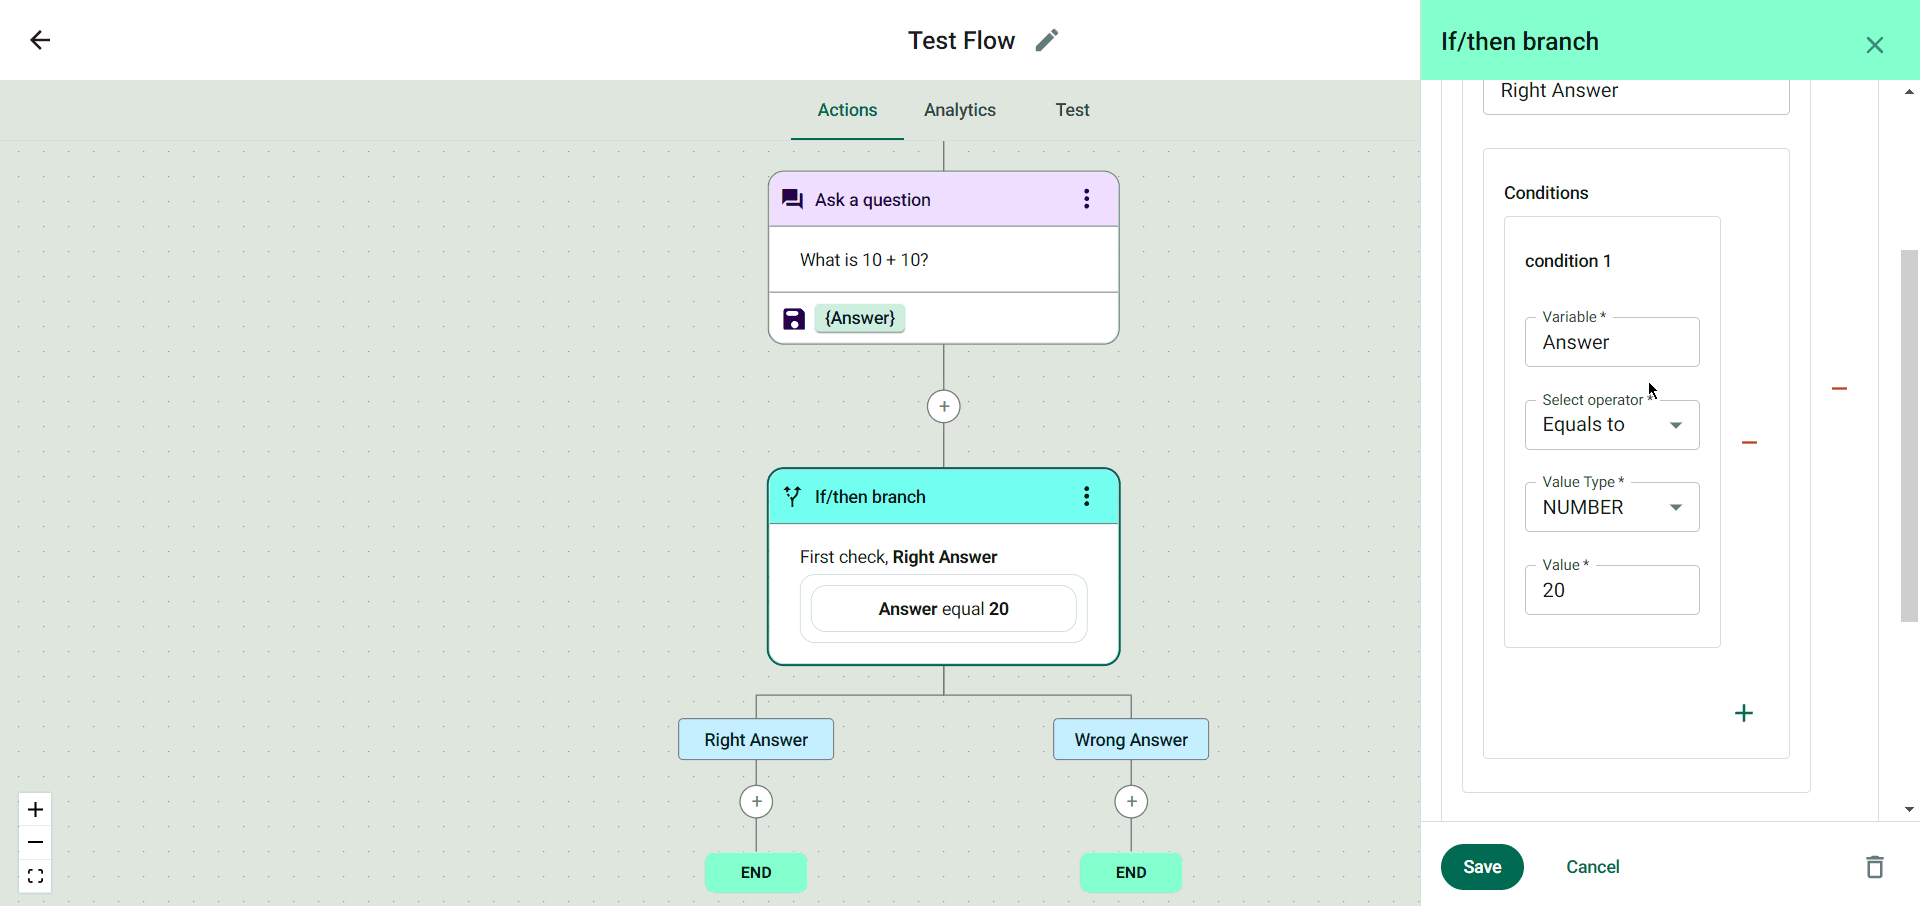Click the Save button
1920x906 pixels.
pyautogui.click(x=1482, y=867)
